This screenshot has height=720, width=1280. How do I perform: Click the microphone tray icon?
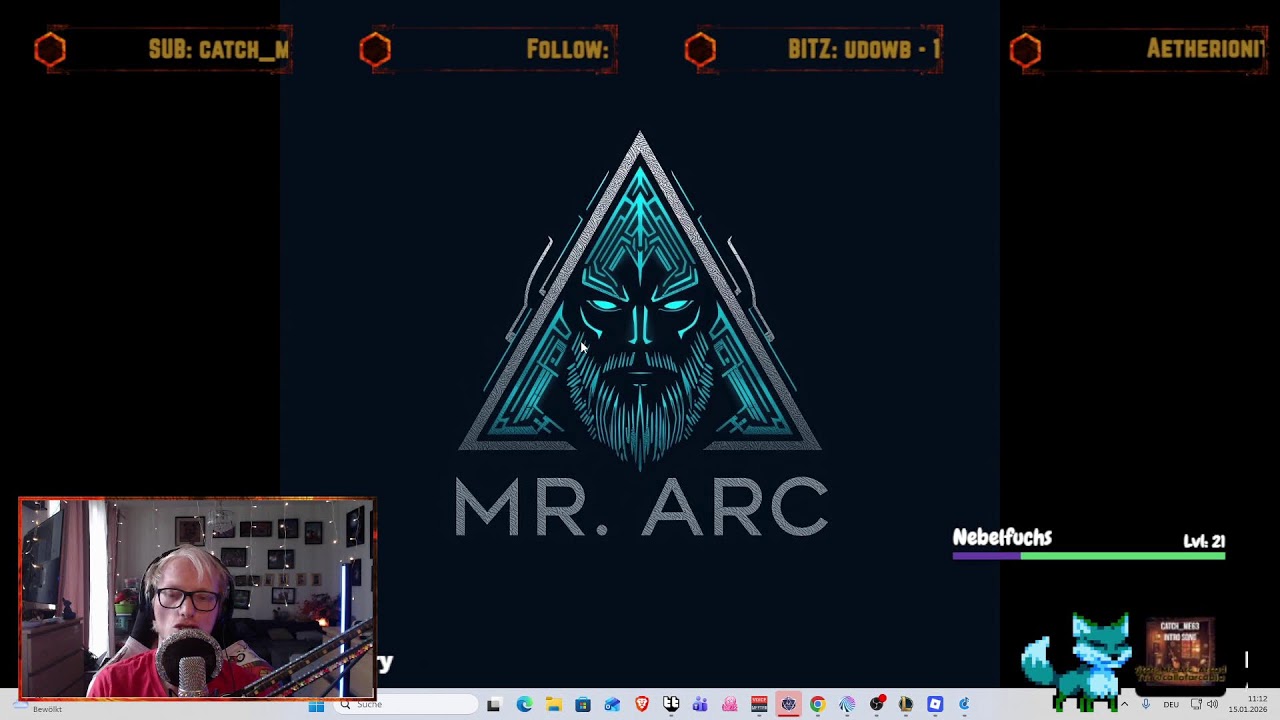(x=1146, y=705)
